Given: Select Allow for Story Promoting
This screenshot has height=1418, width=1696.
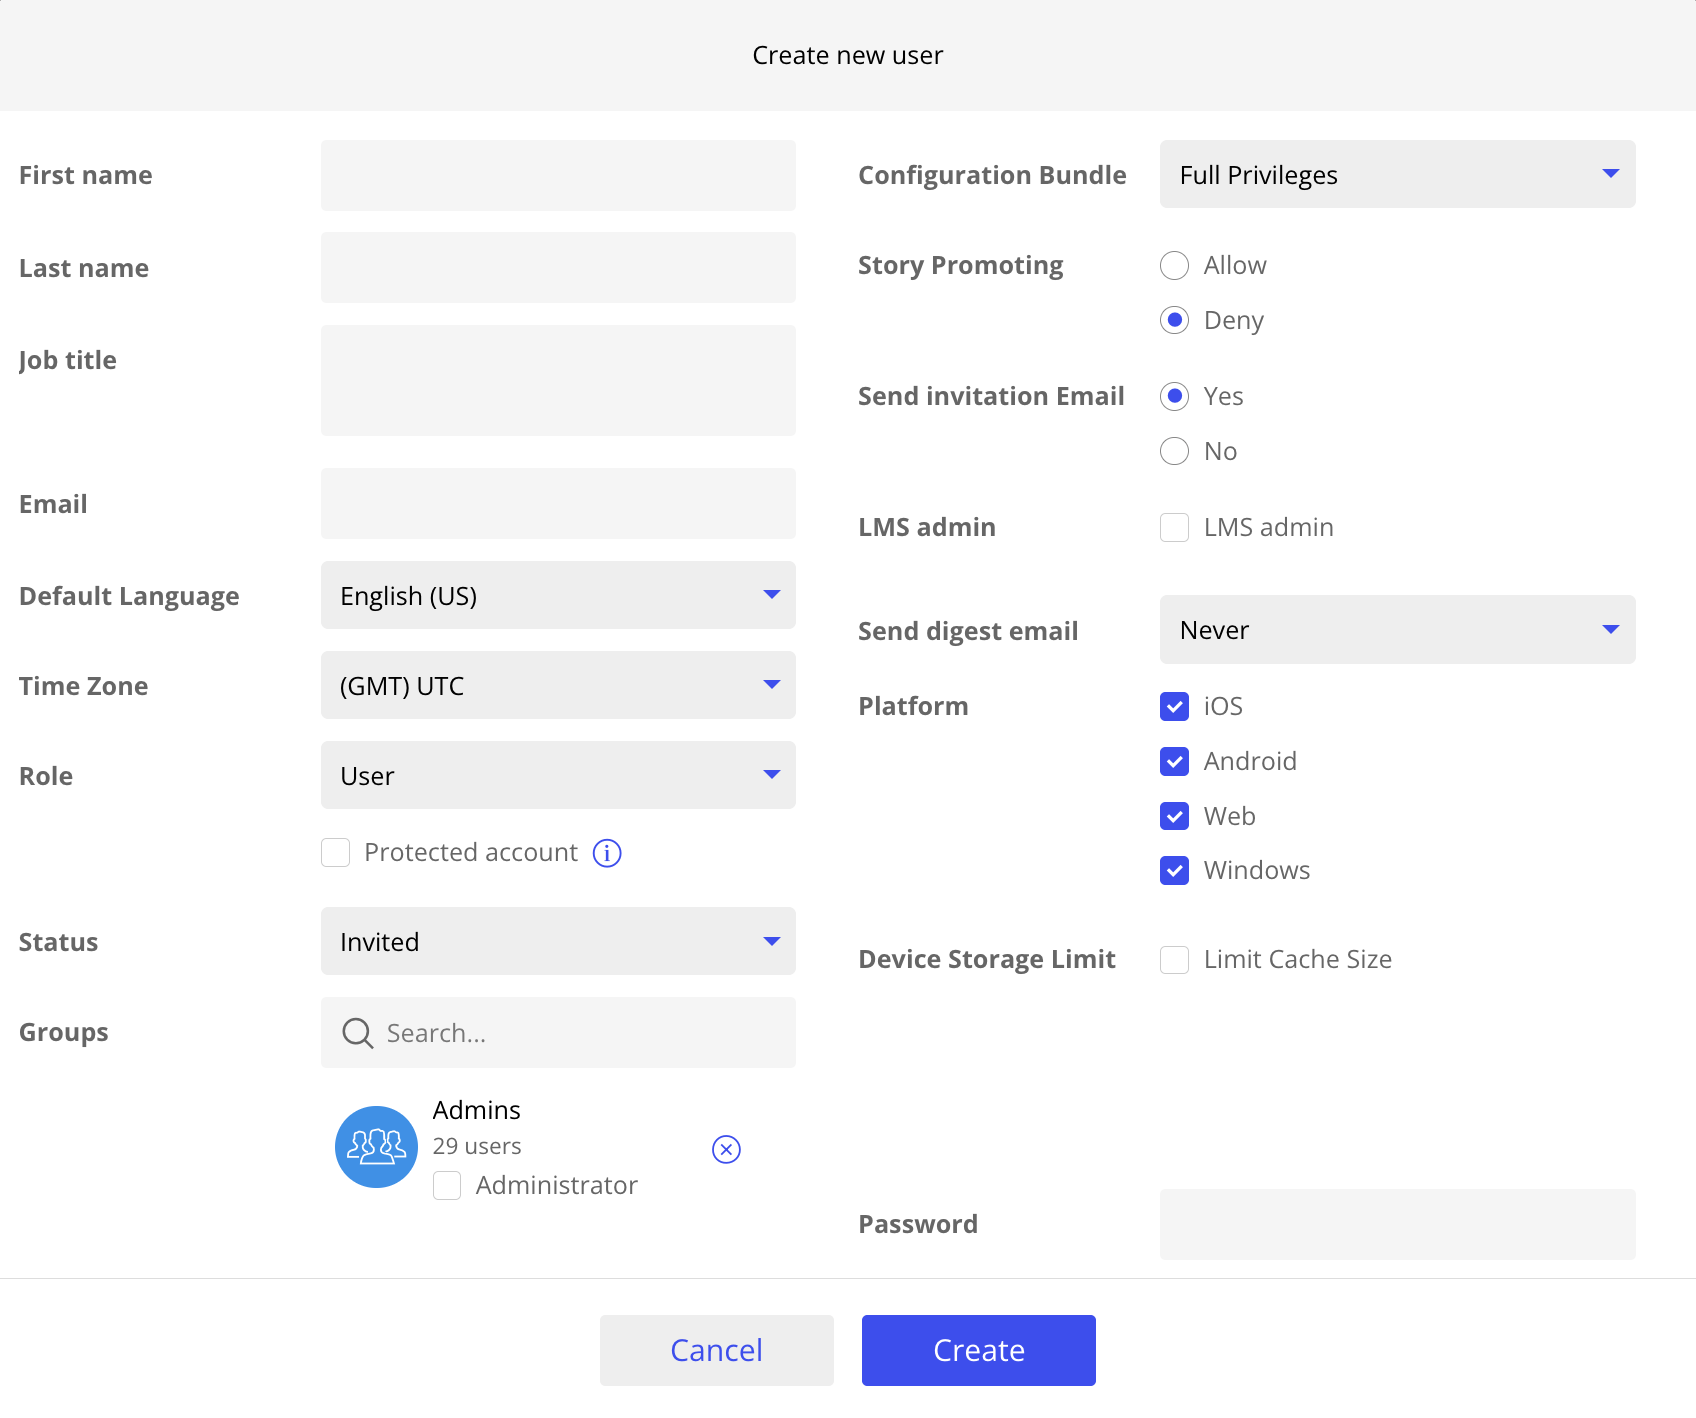Looking at the screenshot, I should click(1175, 266).
